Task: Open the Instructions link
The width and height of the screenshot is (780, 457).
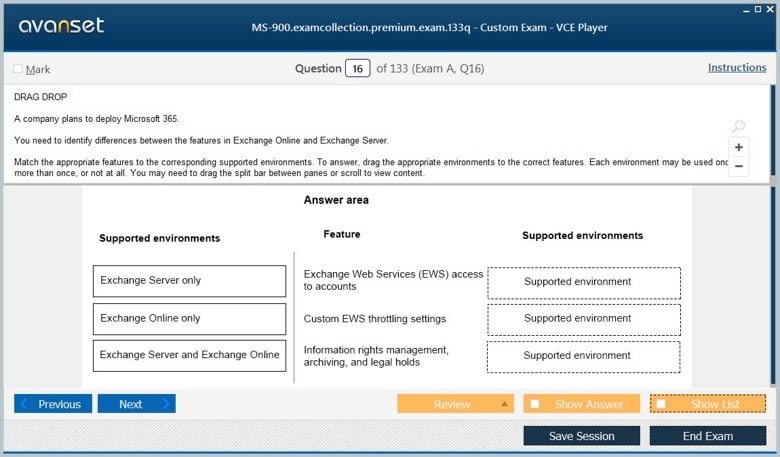Action: [x=737, y=68]
